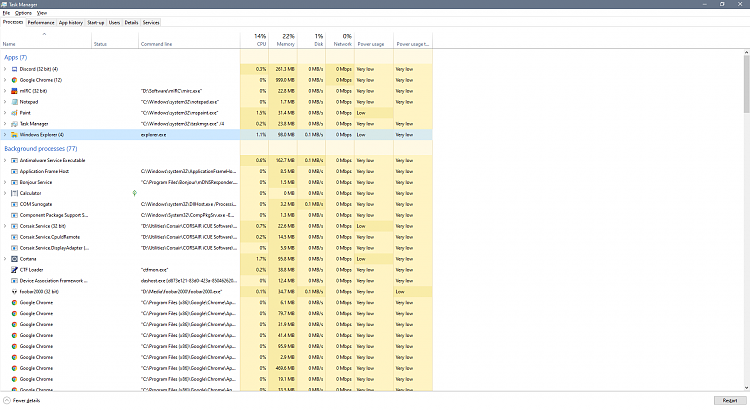Click the Corsair.Service.CpuIdRemote icon
This screenshot has width=750, height=410.
pos(14,237)
